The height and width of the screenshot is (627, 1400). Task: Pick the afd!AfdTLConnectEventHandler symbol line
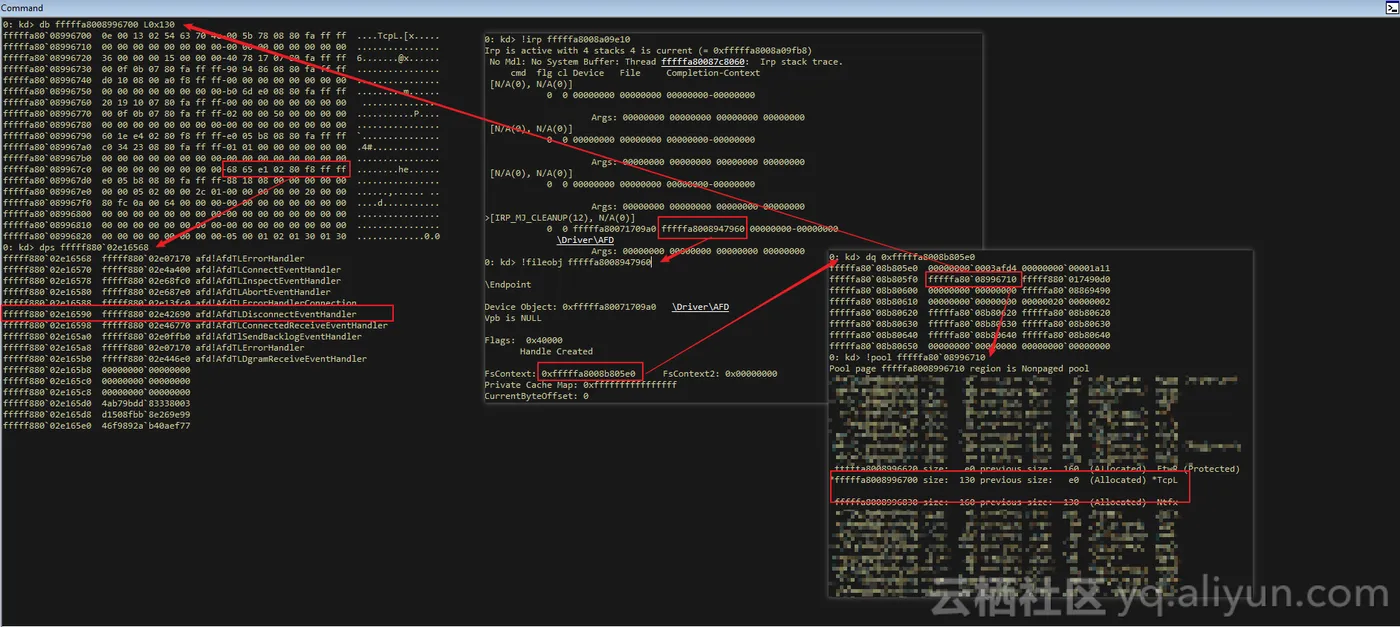(x=172, y=269)
